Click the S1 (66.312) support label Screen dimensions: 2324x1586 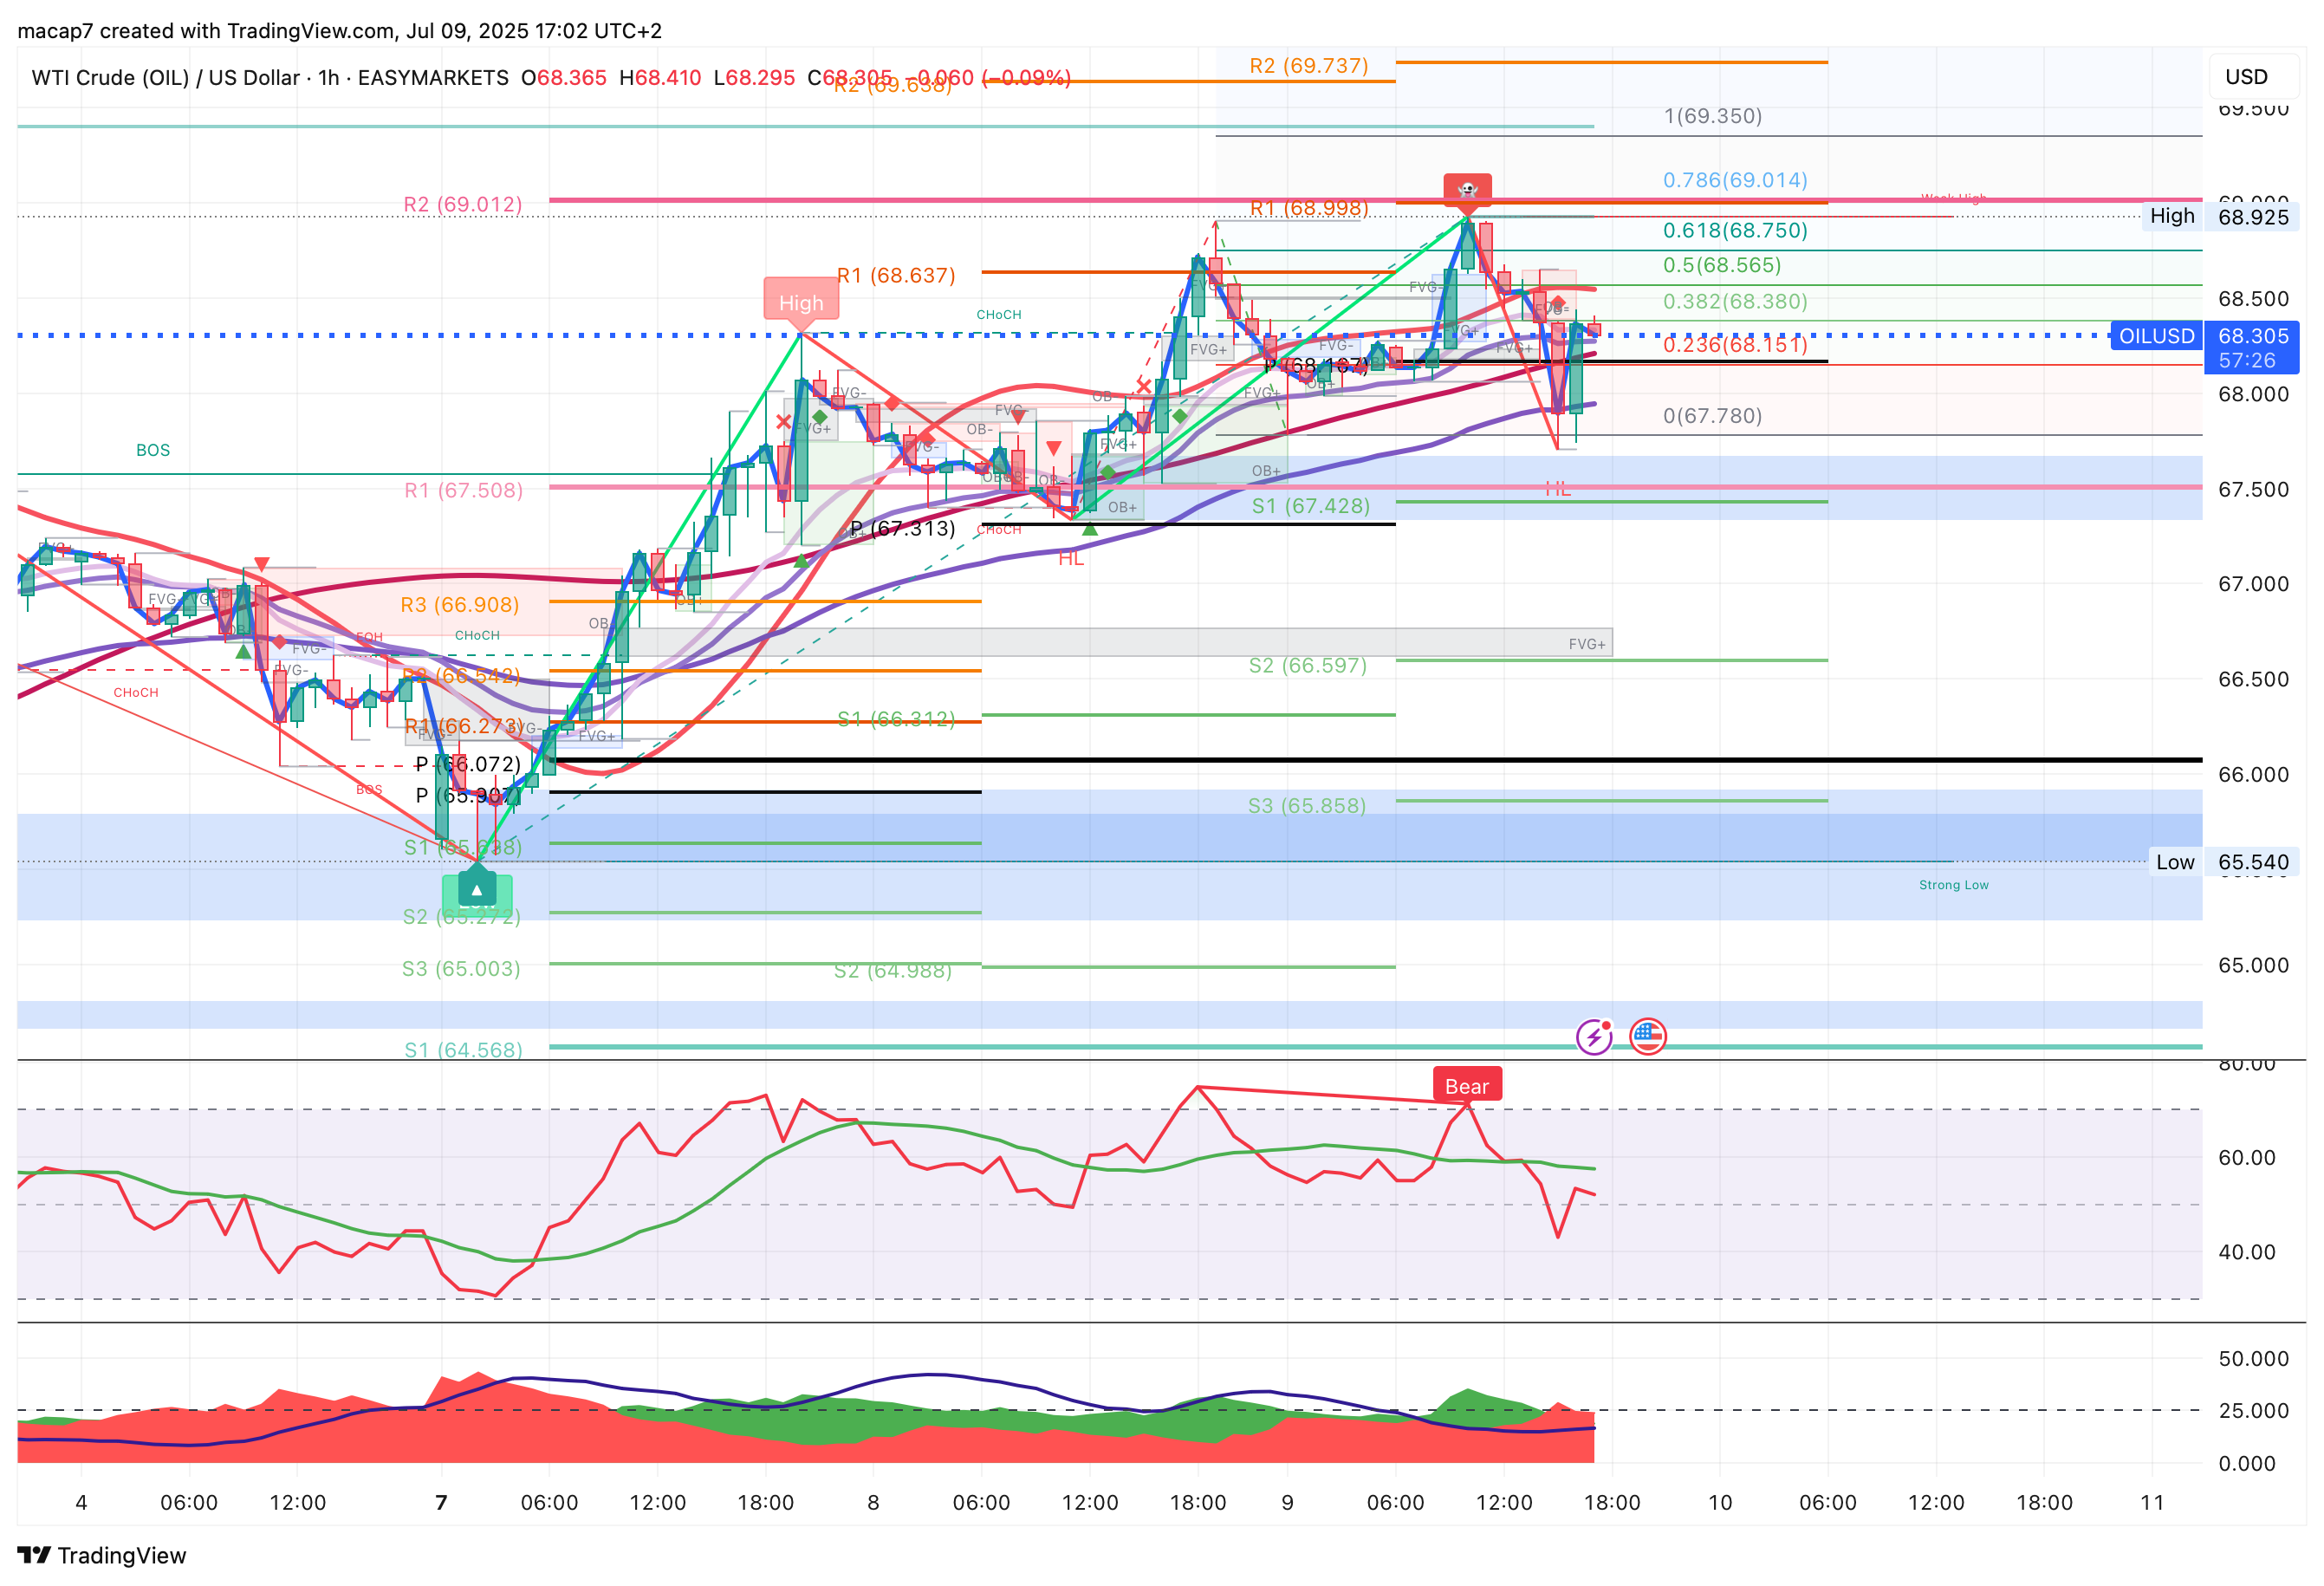(x=896, y=719)
